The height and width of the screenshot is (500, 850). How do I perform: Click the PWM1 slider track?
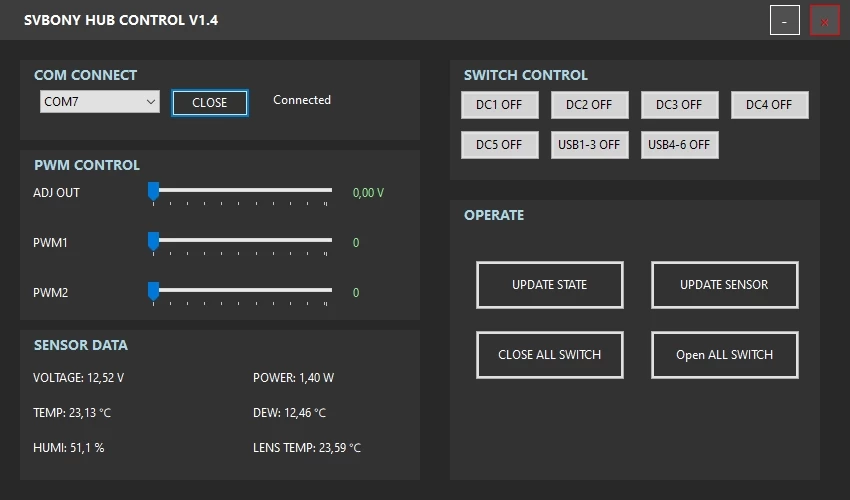pos(240,239)
